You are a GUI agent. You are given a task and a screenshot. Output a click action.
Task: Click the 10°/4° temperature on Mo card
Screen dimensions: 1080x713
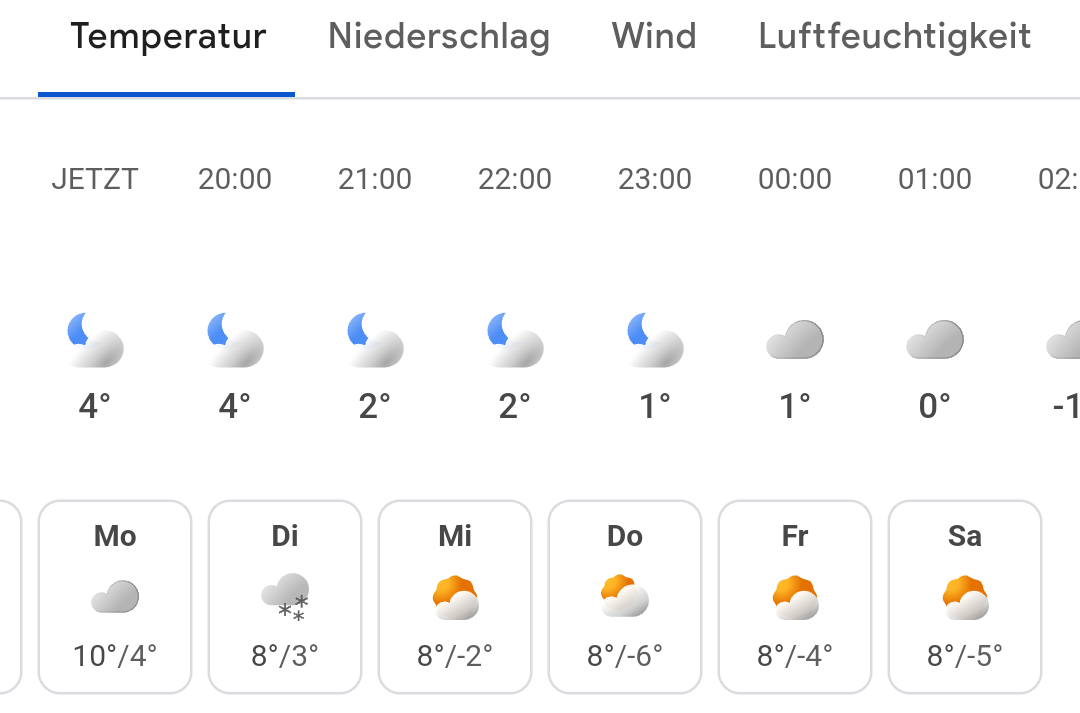point(115,656)
